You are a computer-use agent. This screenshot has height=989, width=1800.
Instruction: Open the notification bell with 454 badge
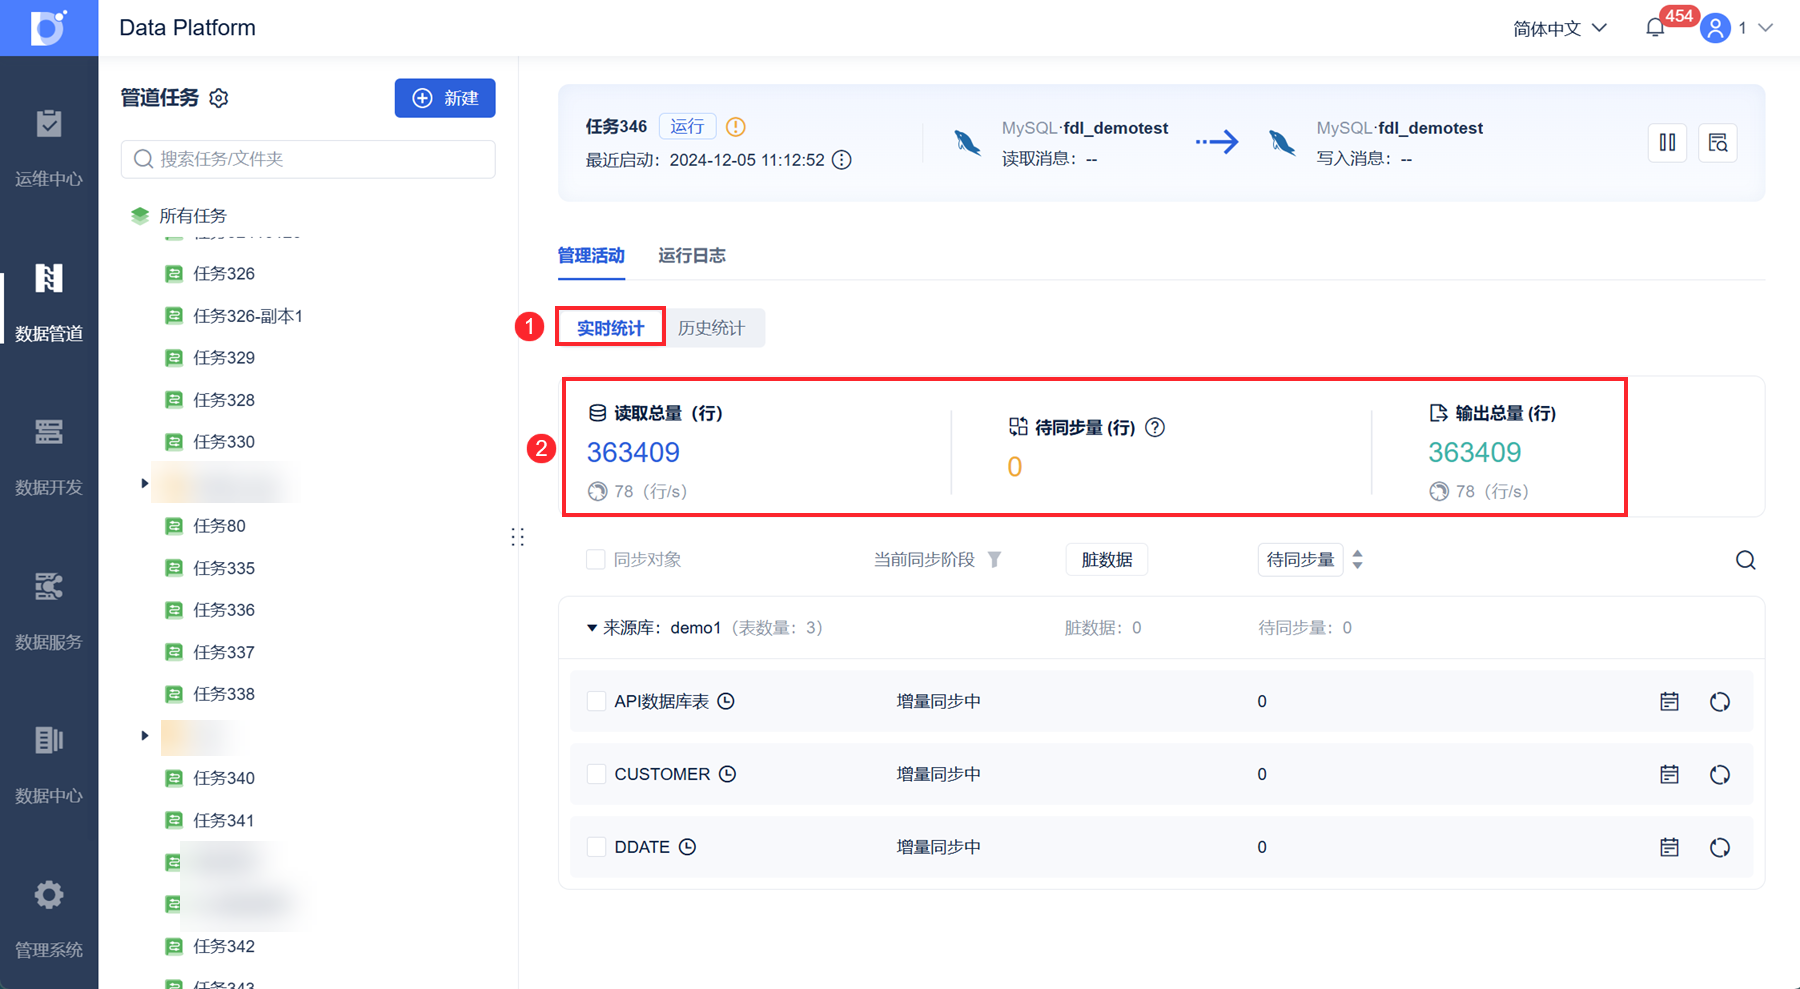1655,28
